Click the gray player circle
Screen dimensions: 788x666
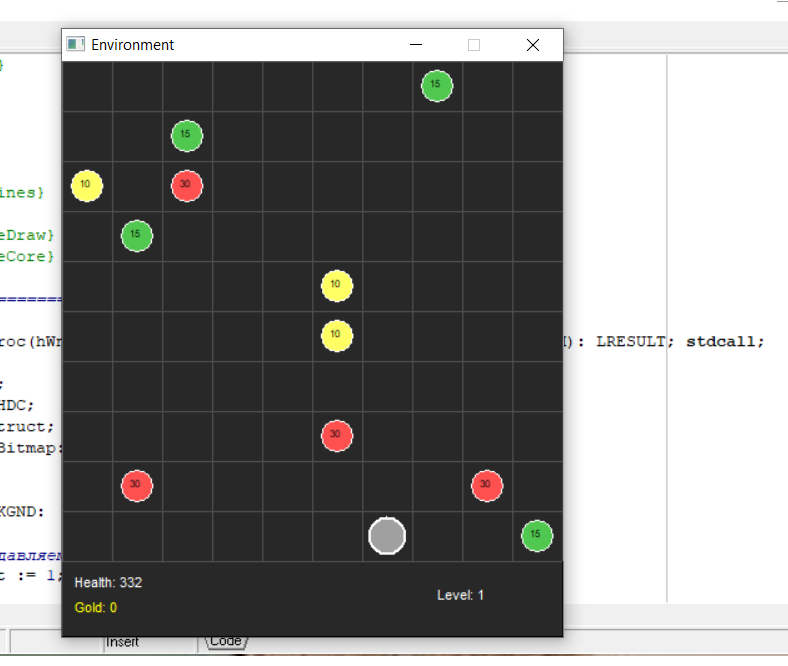[x=387, y=536]
